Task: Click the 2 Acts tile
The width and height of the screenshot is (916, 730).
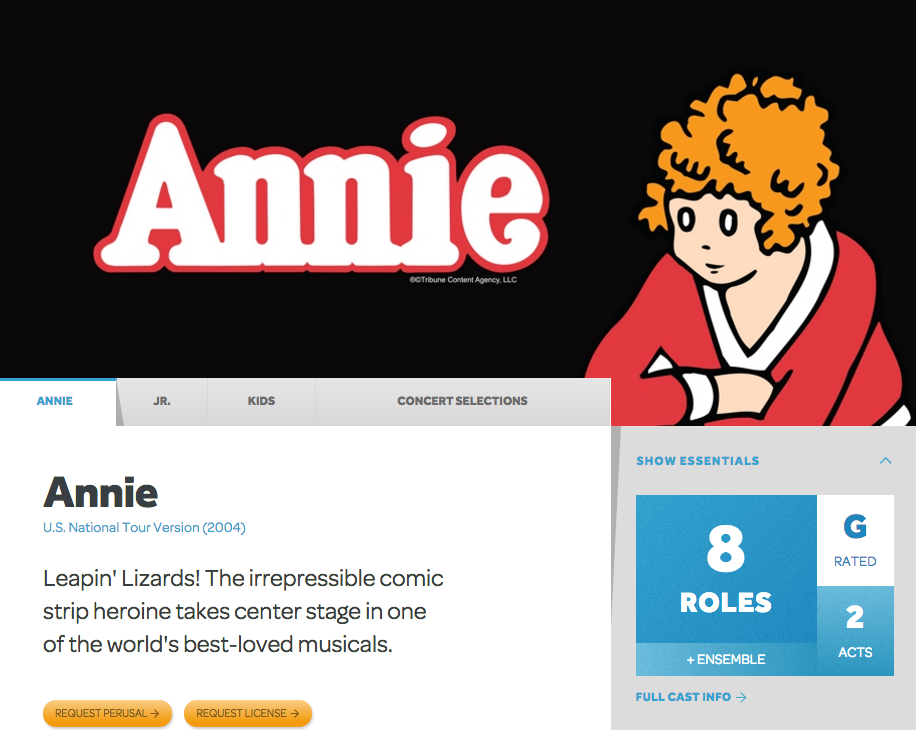Action: click(x=855, y=631)
